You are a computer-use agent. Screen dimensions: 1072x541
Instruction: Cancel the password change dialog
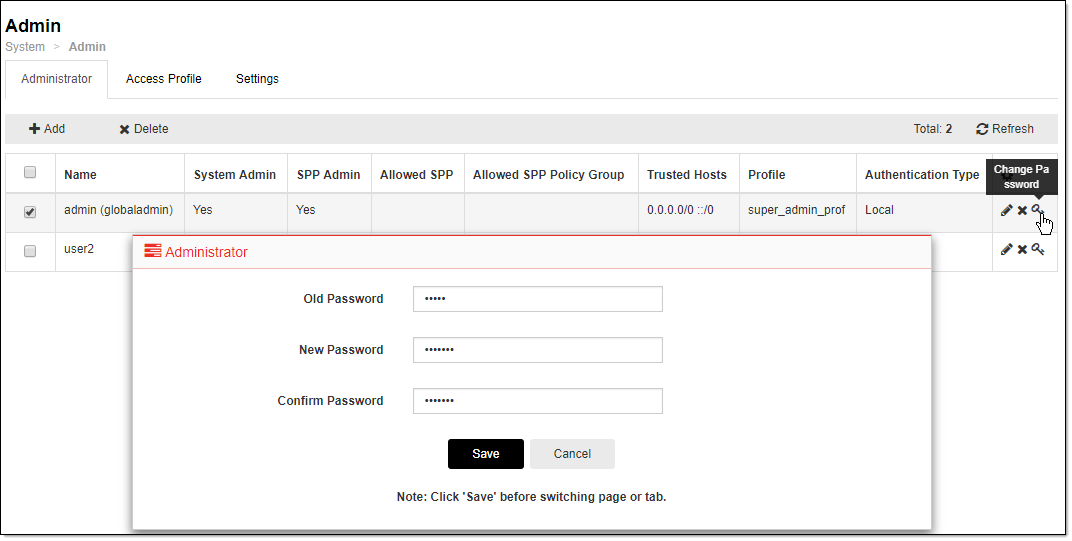(572, 454)
